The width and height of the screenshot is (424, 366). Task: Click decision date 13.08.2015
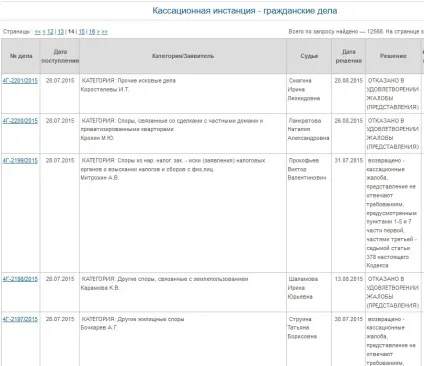click(349, 279)
